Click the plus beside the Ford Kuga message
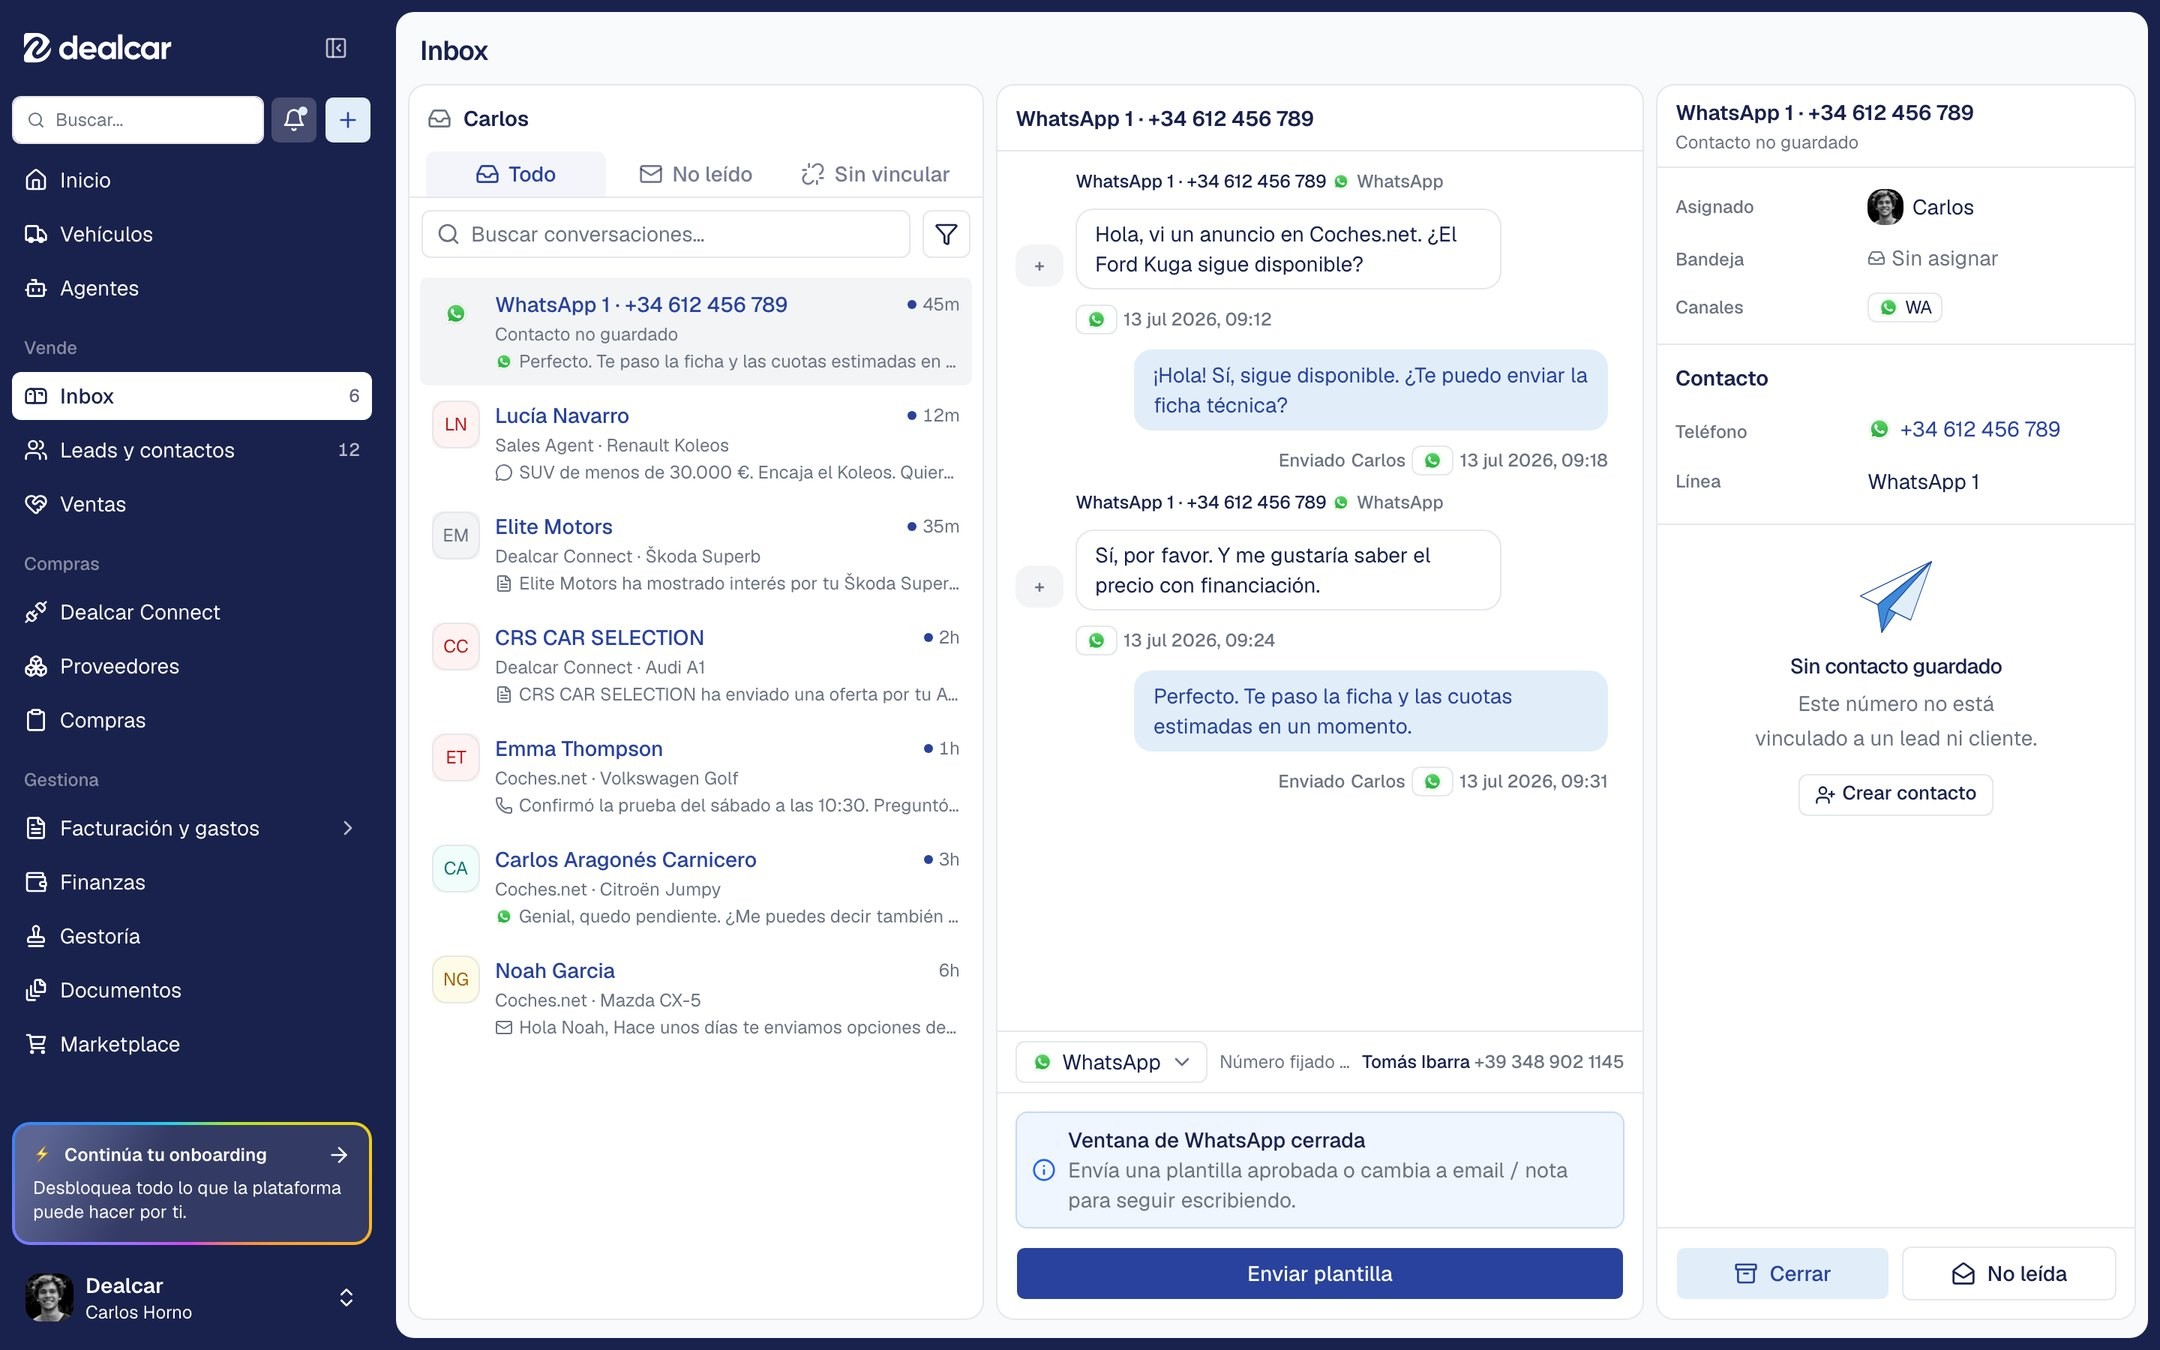 click(1040, 266)
